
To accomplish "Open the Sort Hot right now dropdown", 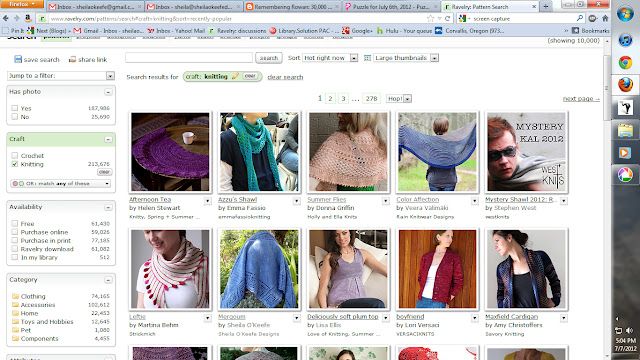I will click(x=330, y=58).
